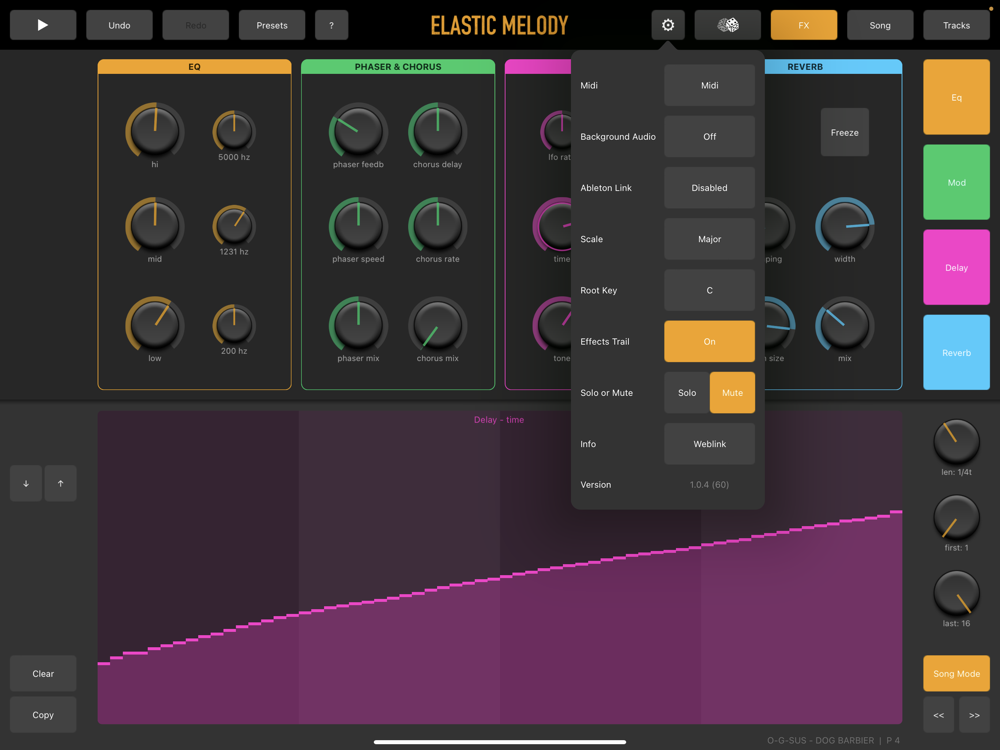Switch to the Song view
This screenshot has width=1000, height=750.
pos(880,25)
